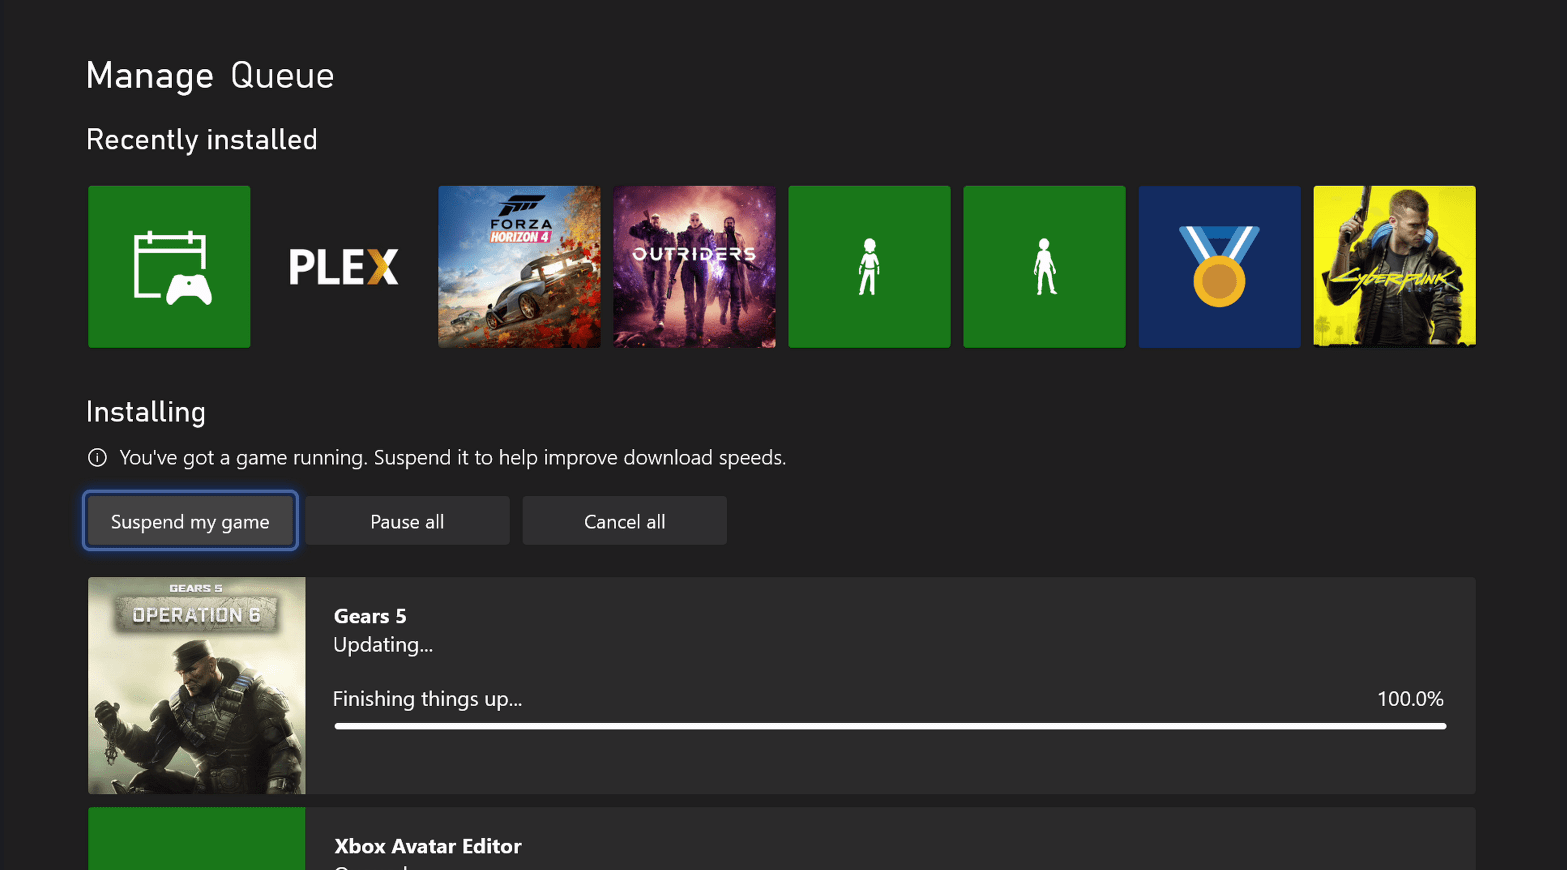Pause all active downloads
This screenshot has width=1567, height=870.
coord(407,520)
